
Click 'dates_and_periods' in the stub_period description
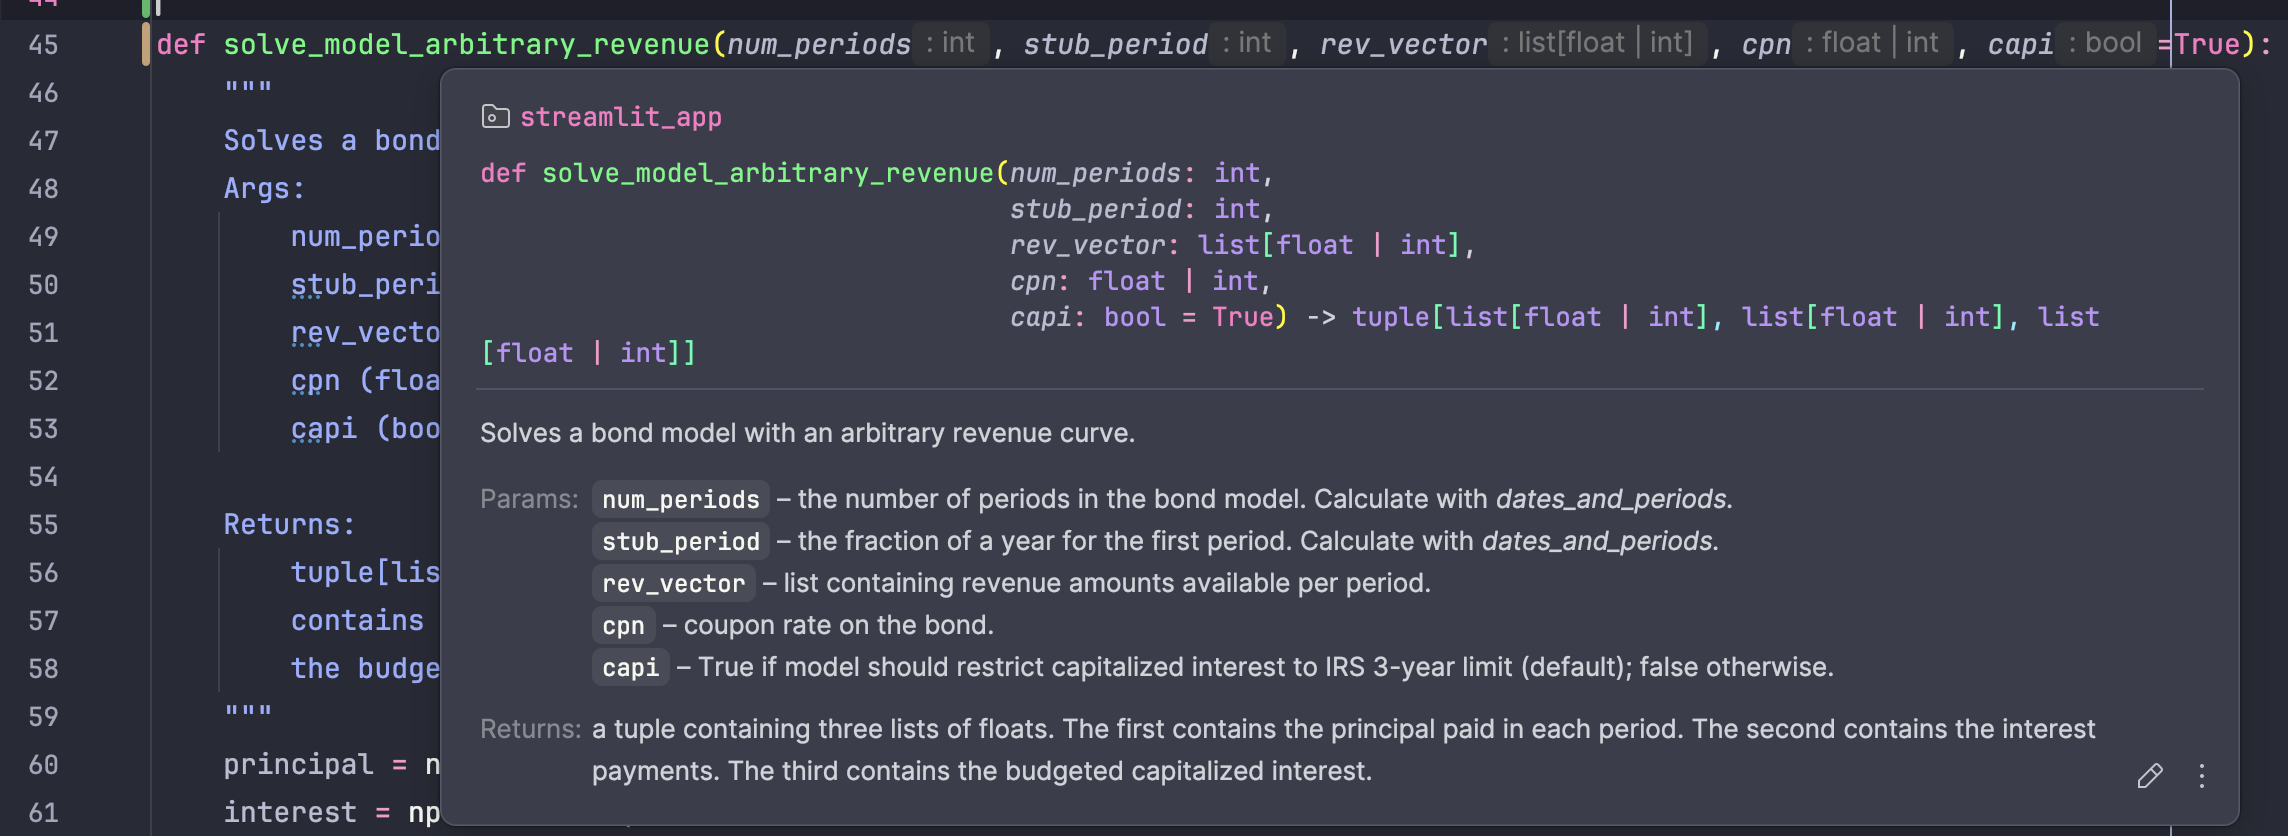coord(1599,541)
